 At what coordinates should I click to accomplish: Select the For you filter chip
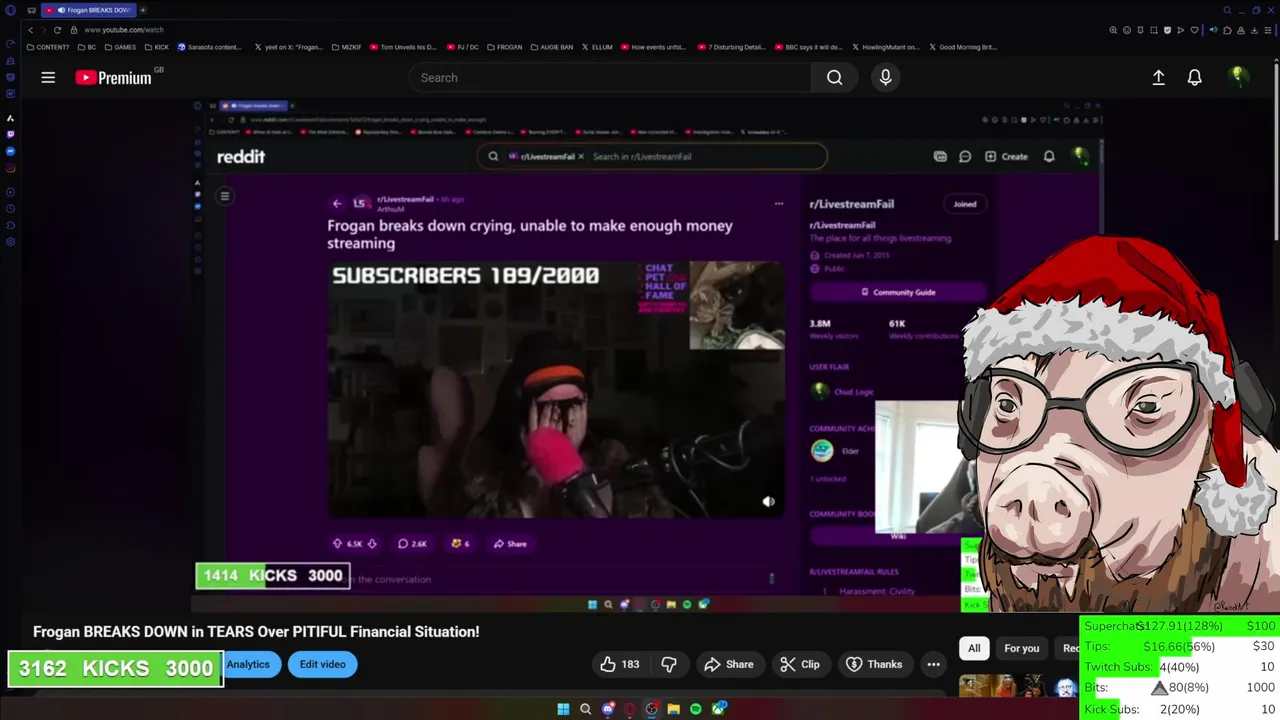[x=1021, y=648]
